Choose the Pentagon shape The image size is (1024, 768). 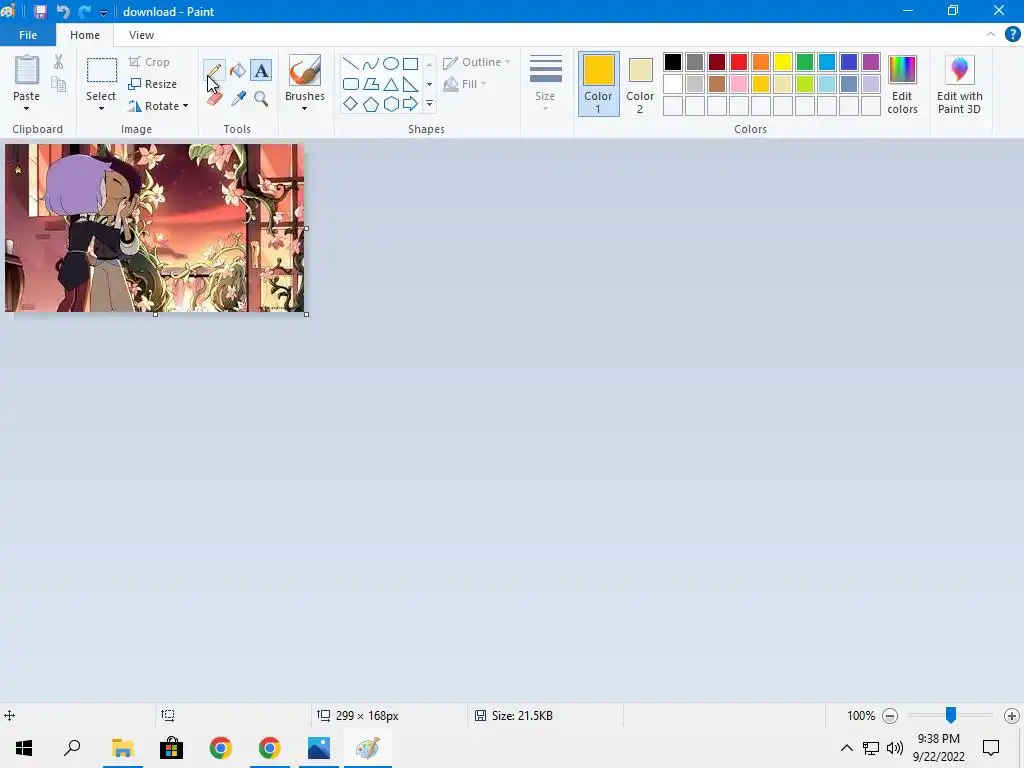[x=370, y=104]
